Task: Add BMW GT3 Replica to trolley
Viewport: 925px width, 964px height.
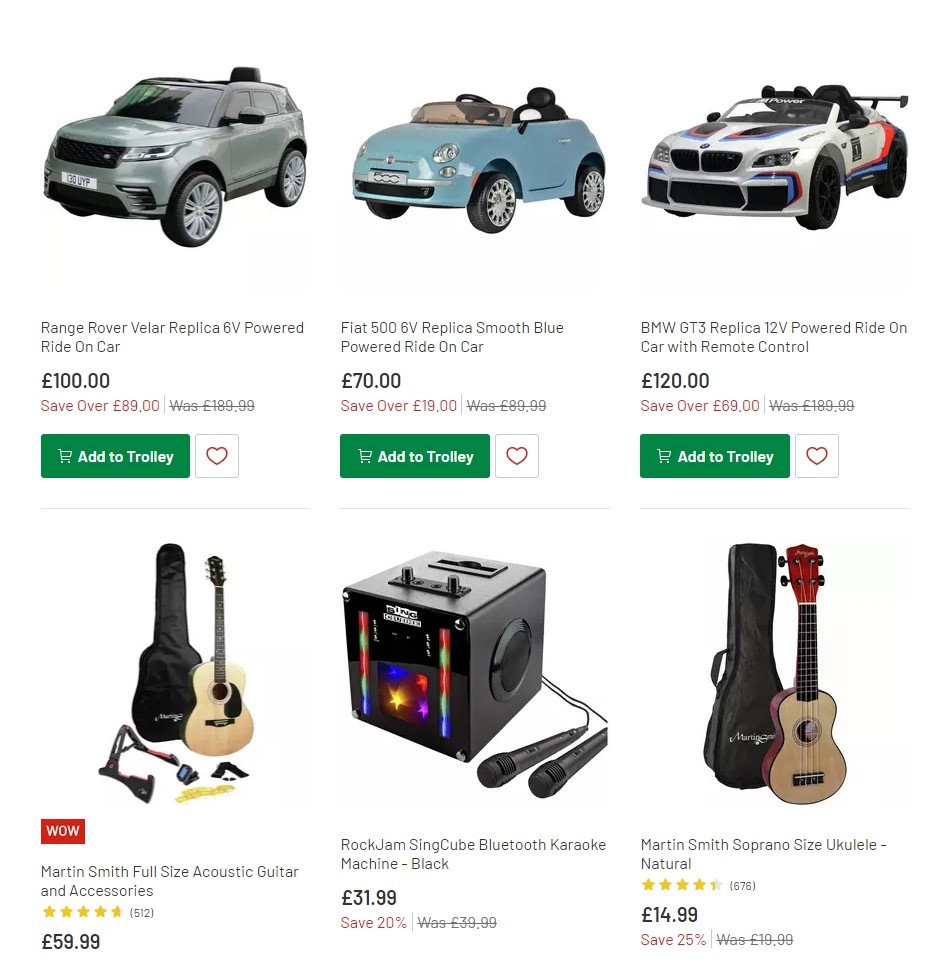Action: [714, 456]
